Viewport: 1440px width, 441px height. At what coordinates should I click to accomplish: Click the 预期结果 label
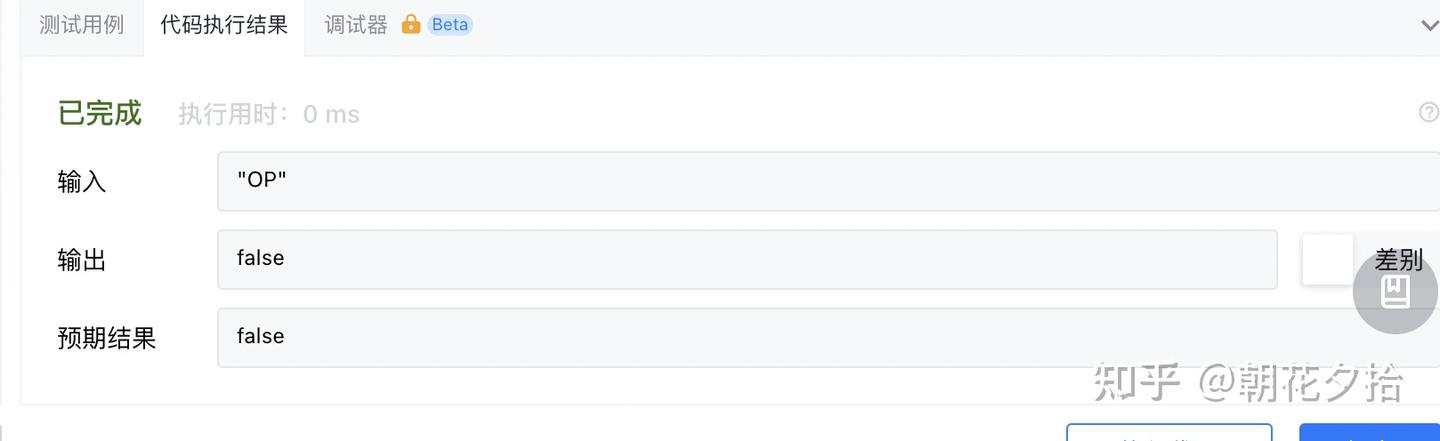tap(107, 338)
